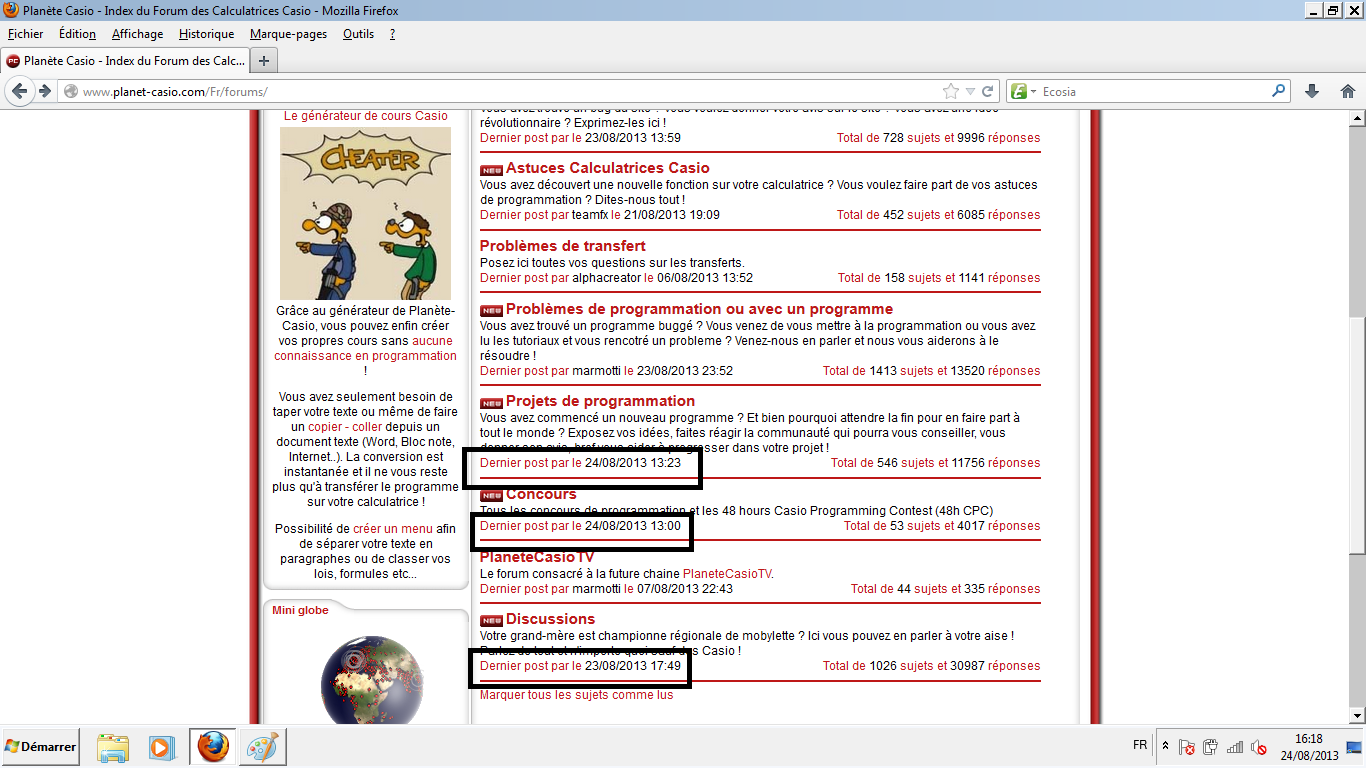The width and height of the screenshot is (1366, 768).
Task: Click the 'copier - coller' link
Action: [345, 426]
